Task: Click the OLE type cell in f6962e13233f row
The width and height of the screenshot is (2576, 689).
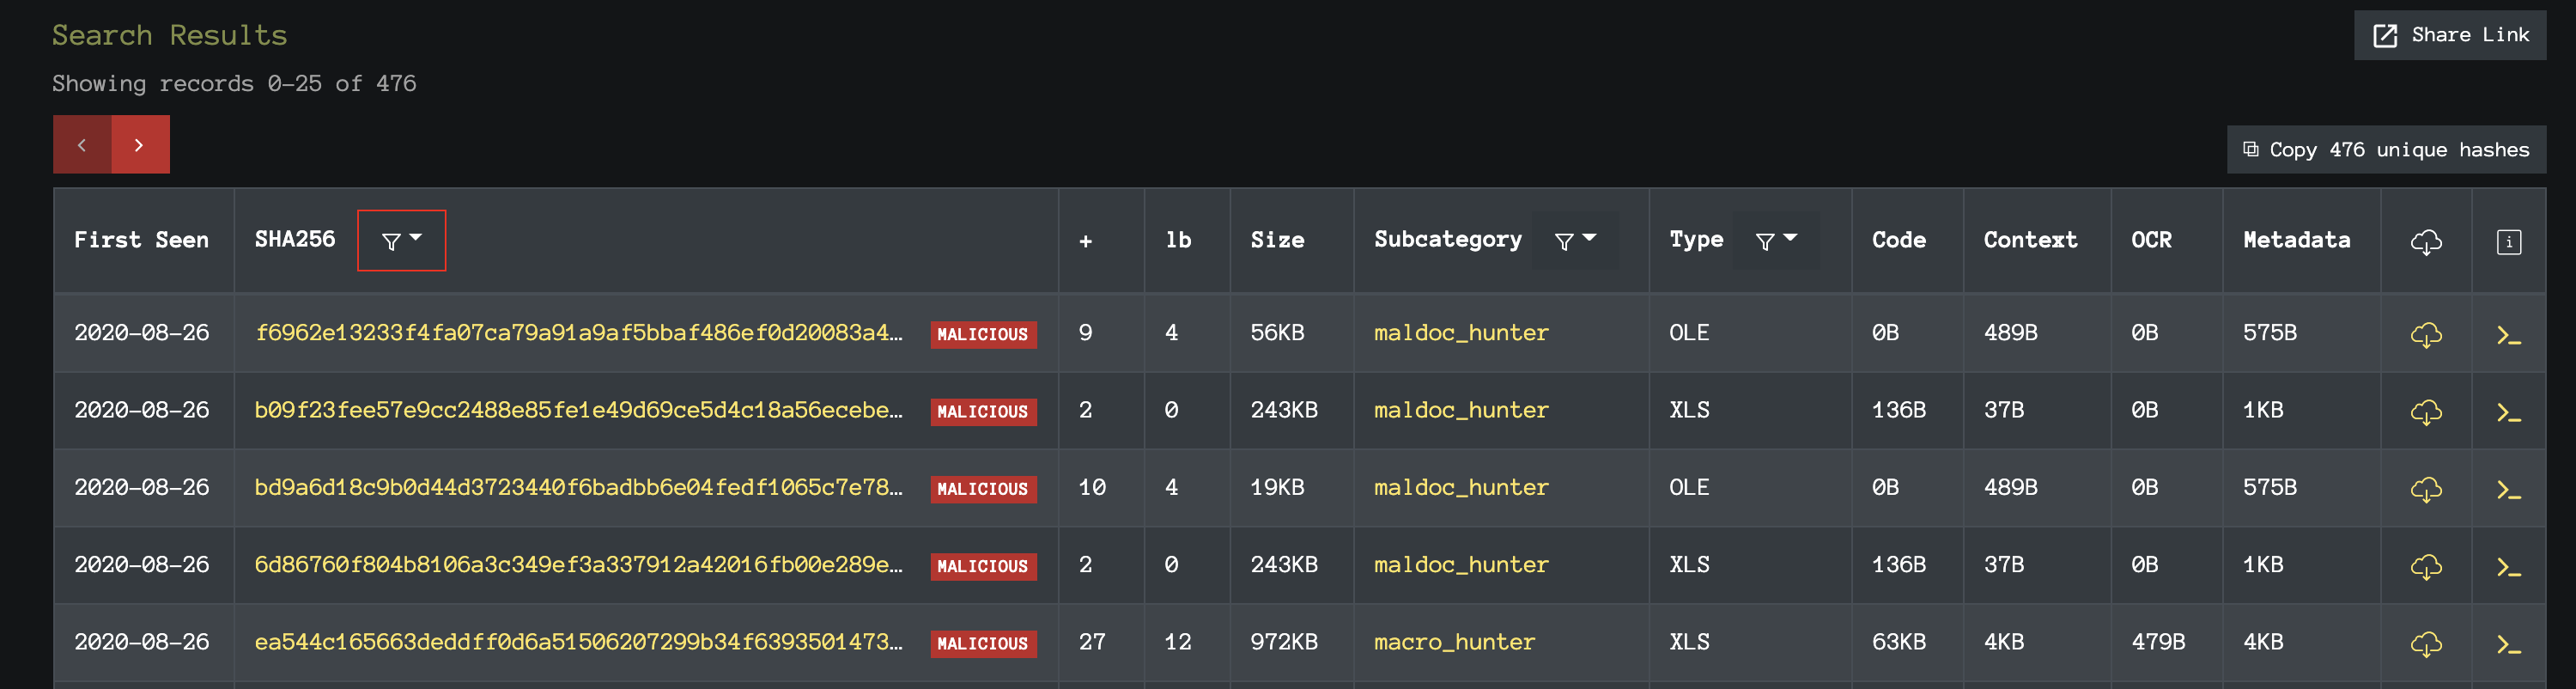Action: 1689,333
